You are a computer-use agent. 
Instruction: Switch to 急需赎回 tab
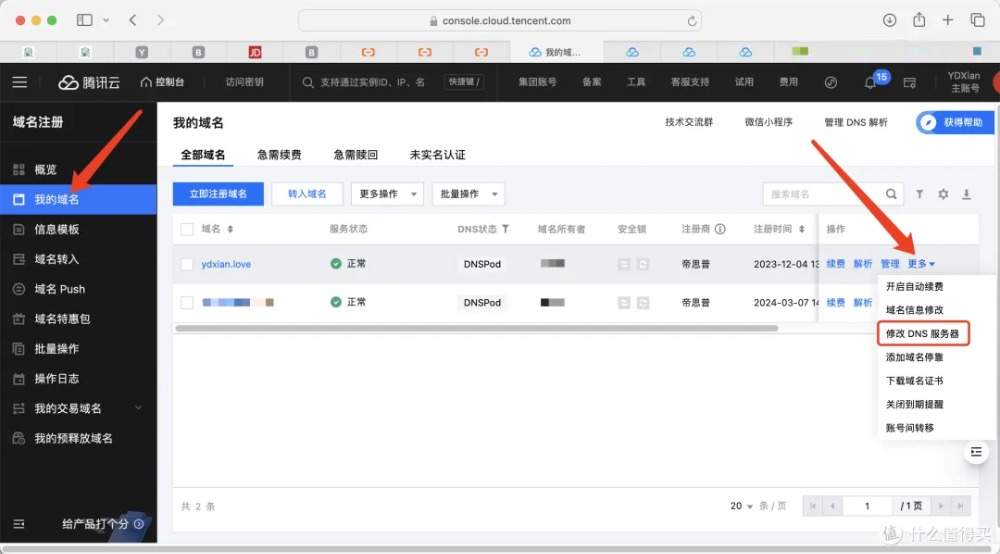[x=356, y=154]
